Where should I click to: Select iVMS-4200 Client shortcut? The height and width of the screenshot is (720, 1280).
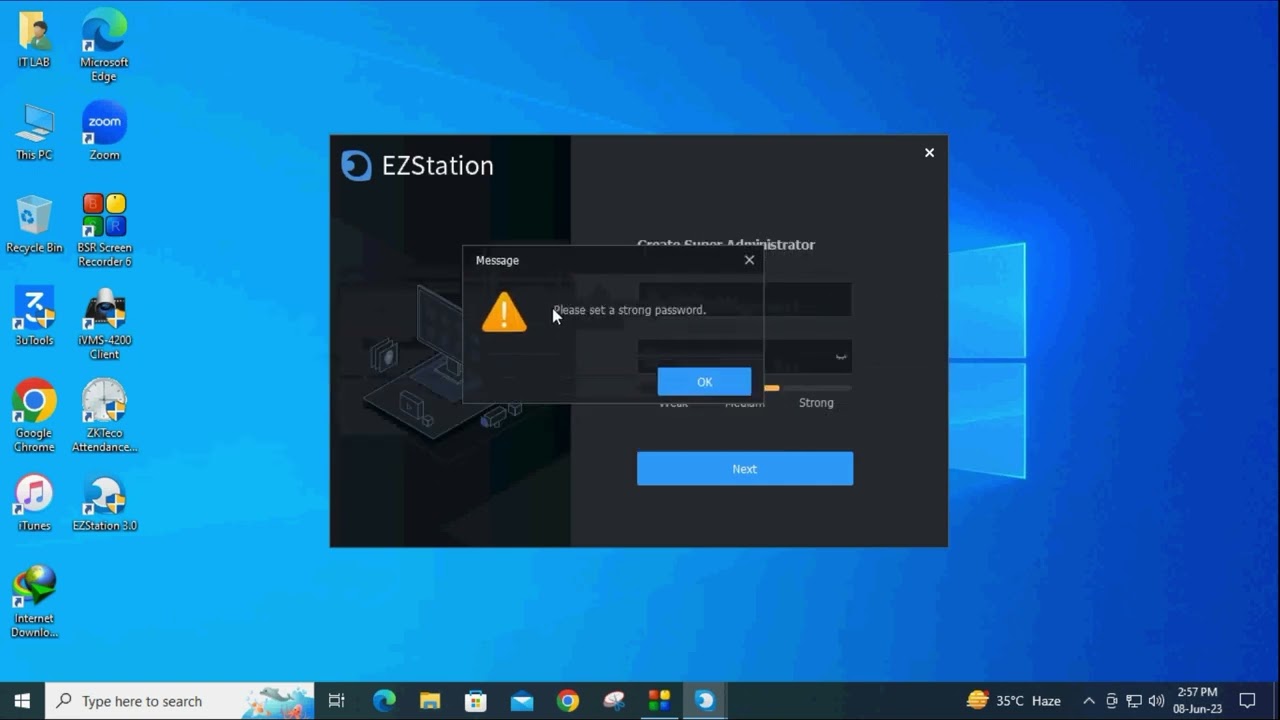point(104,324)
